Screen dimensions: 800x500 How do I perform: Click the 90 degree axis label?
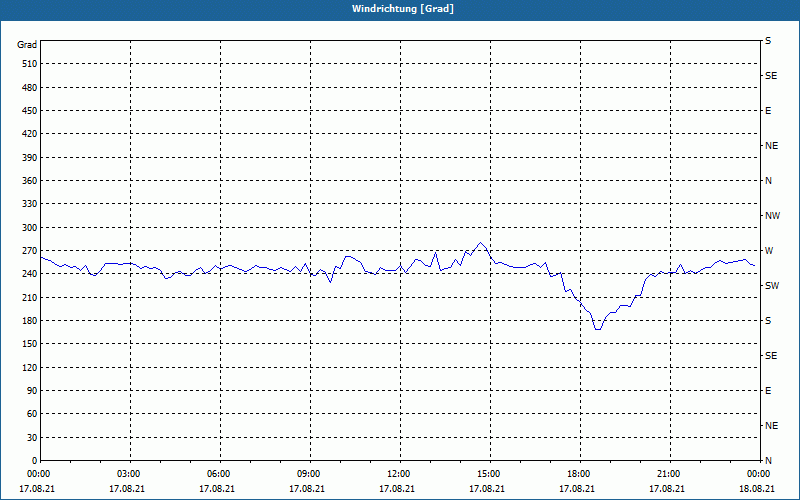[x=32, y=391]
